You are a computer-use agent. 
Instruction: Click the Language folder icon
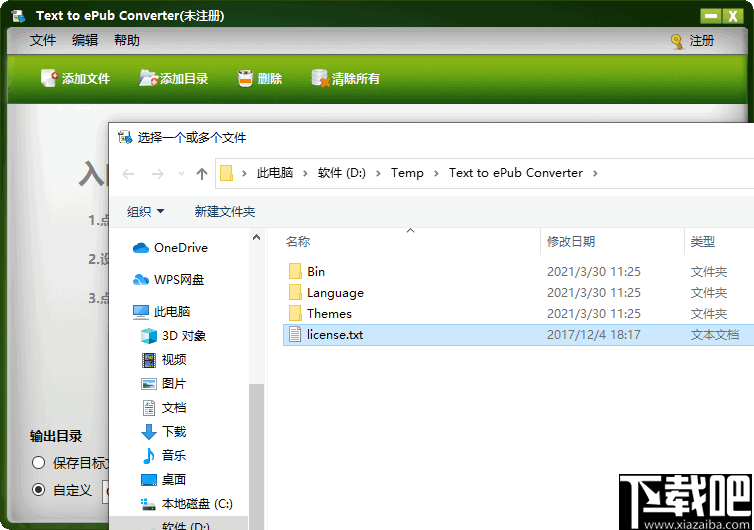(x=295, y=292)
